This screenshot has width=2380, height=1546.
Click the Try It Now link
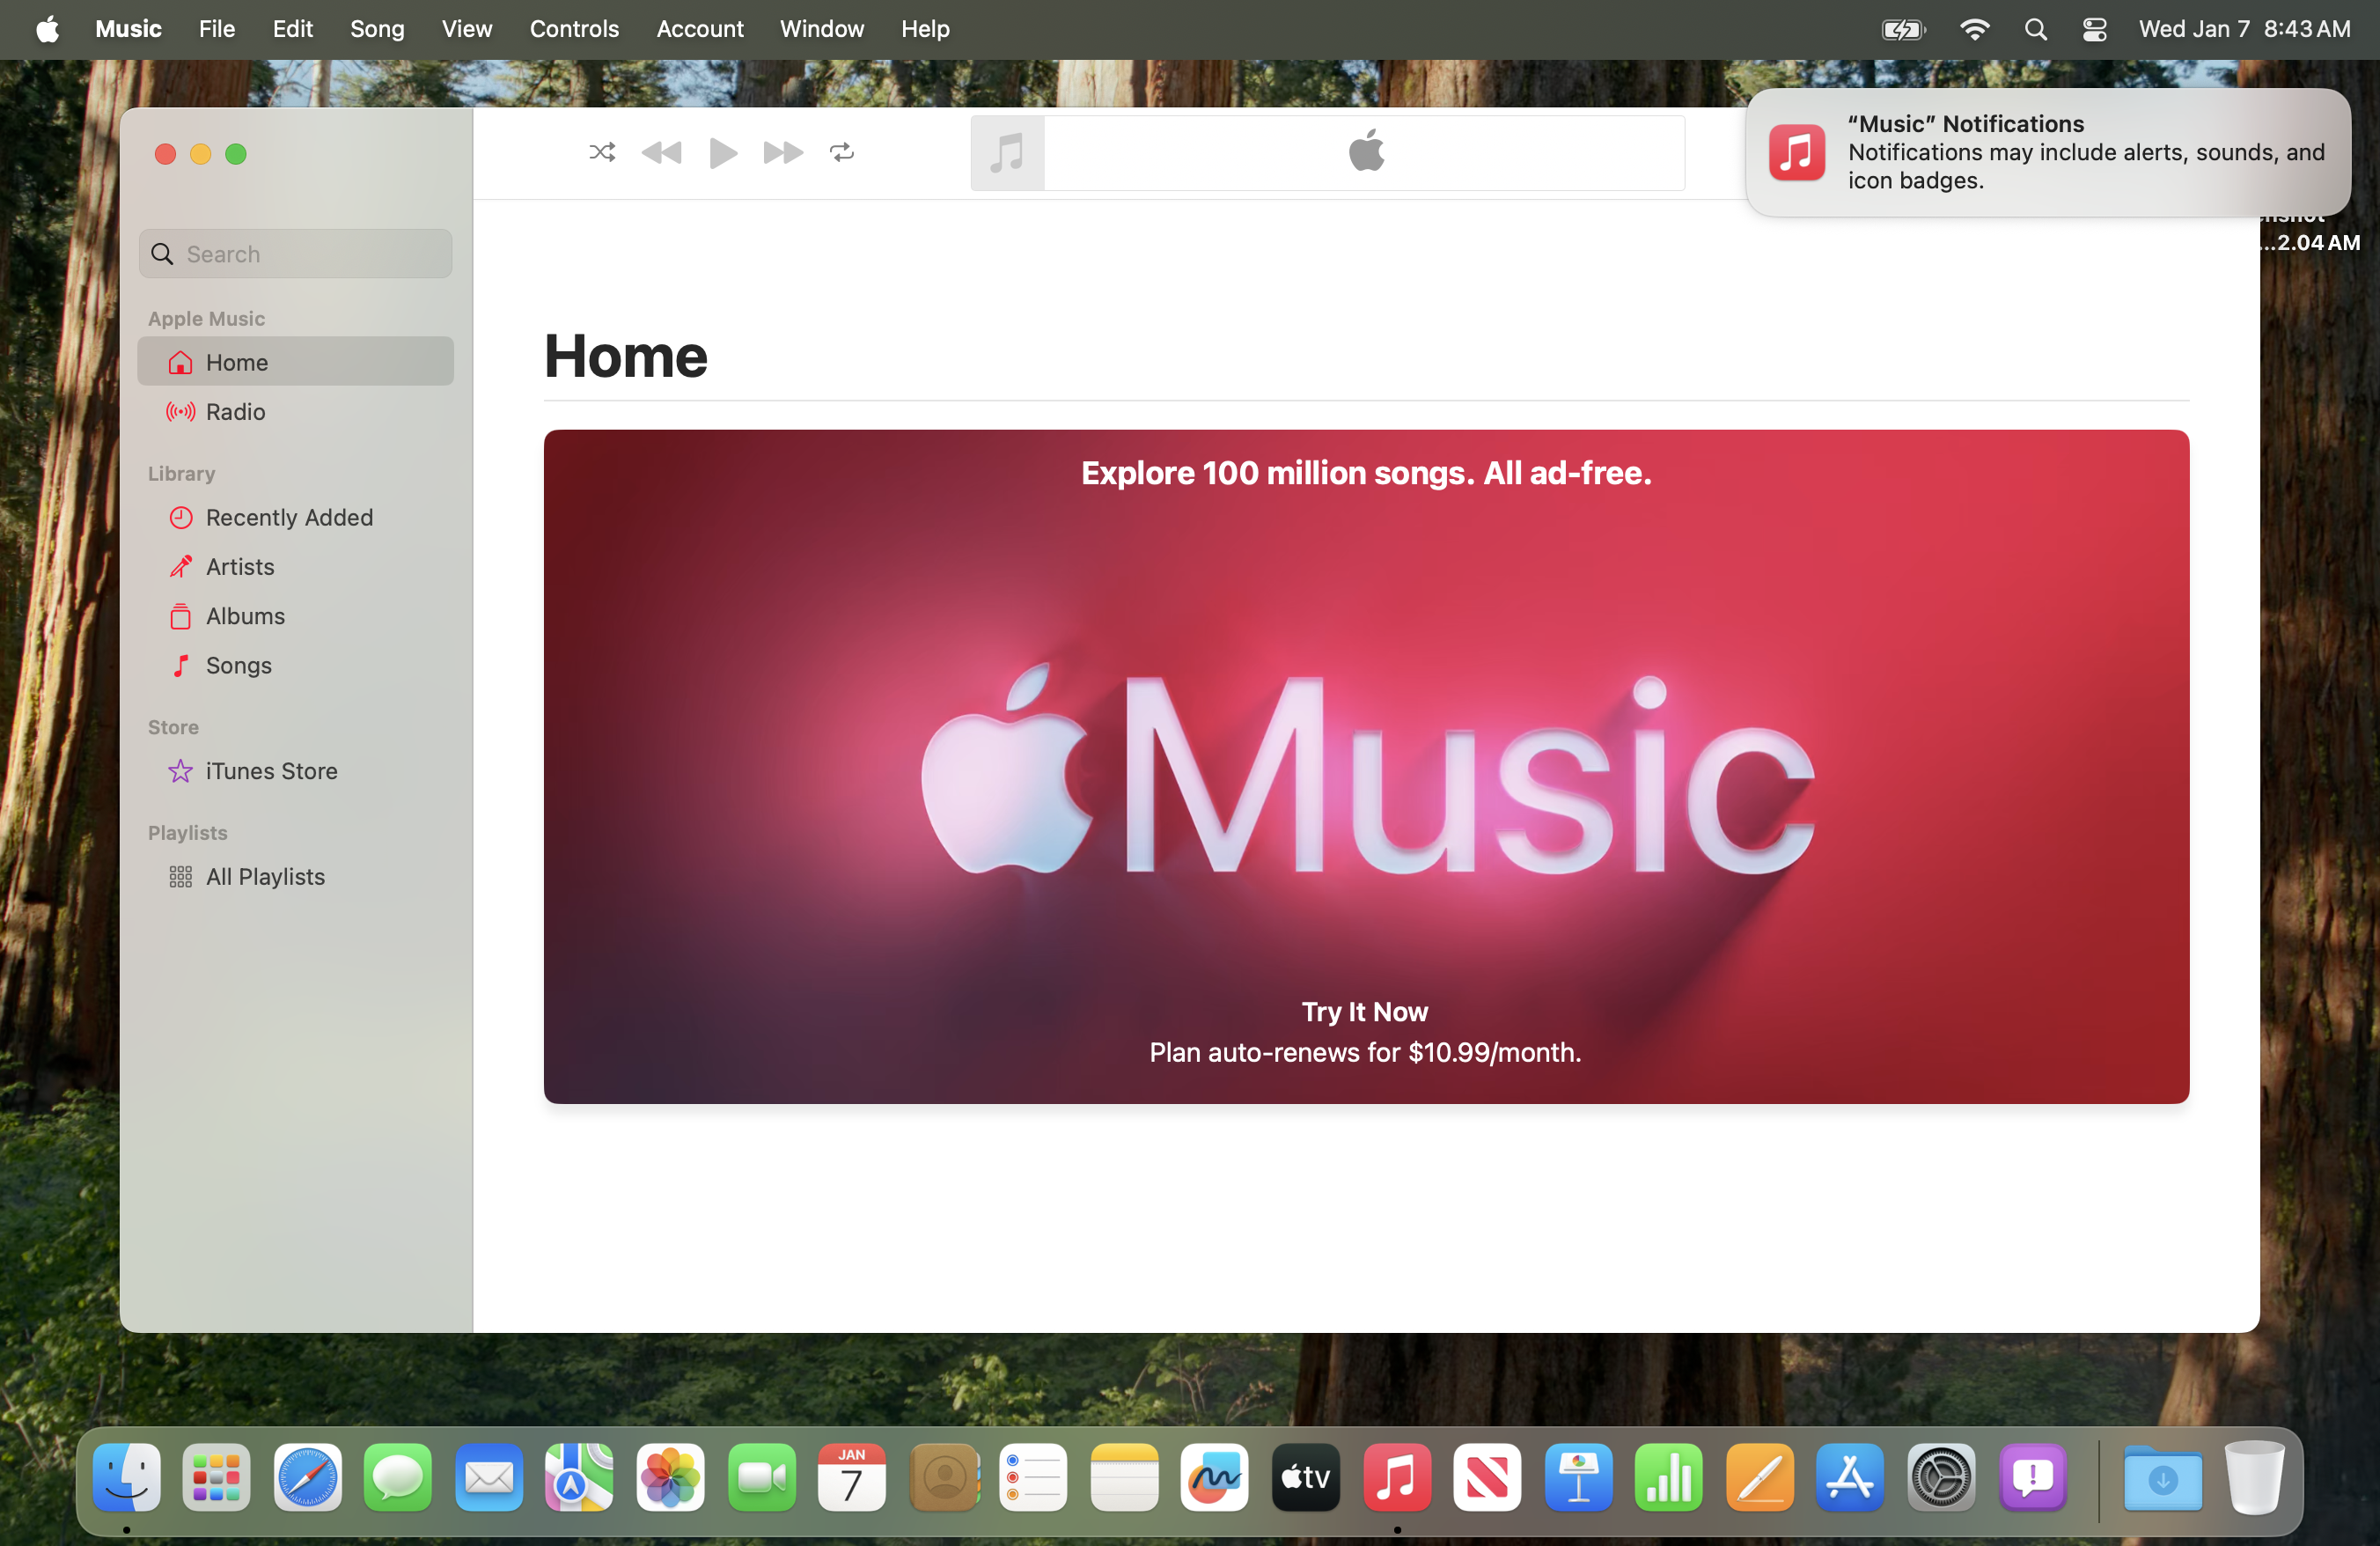[1364, 1012]
